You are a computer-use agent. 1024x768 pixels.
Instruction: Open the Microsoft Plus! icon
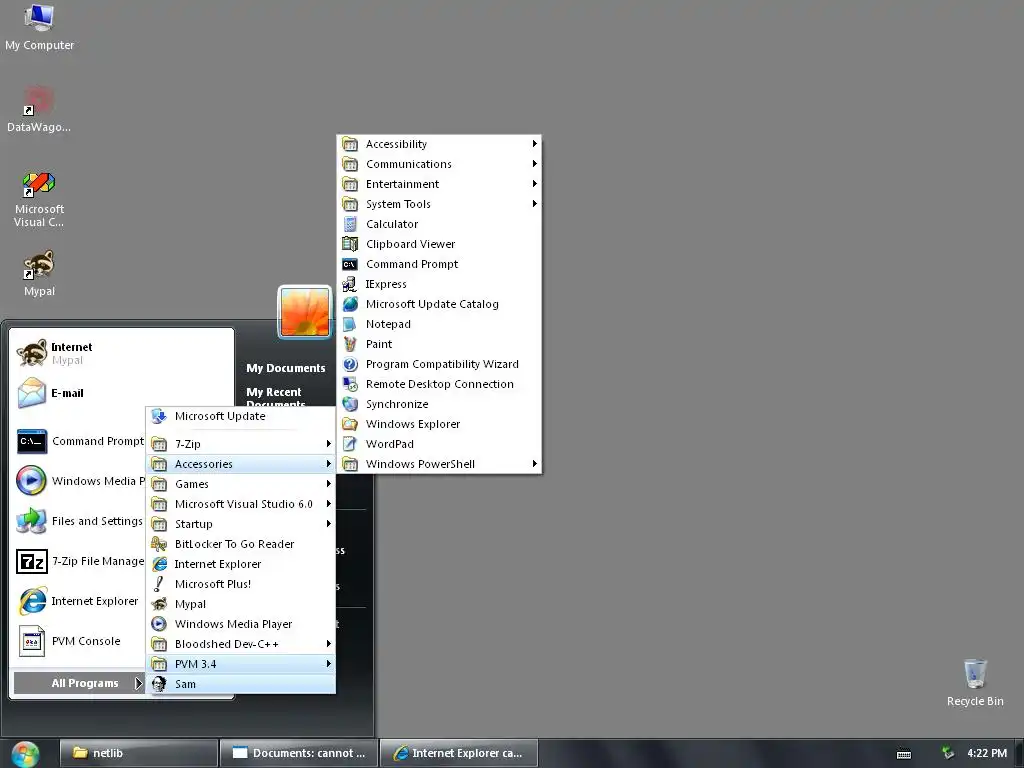pyautogui.click(x=159, y=584)
